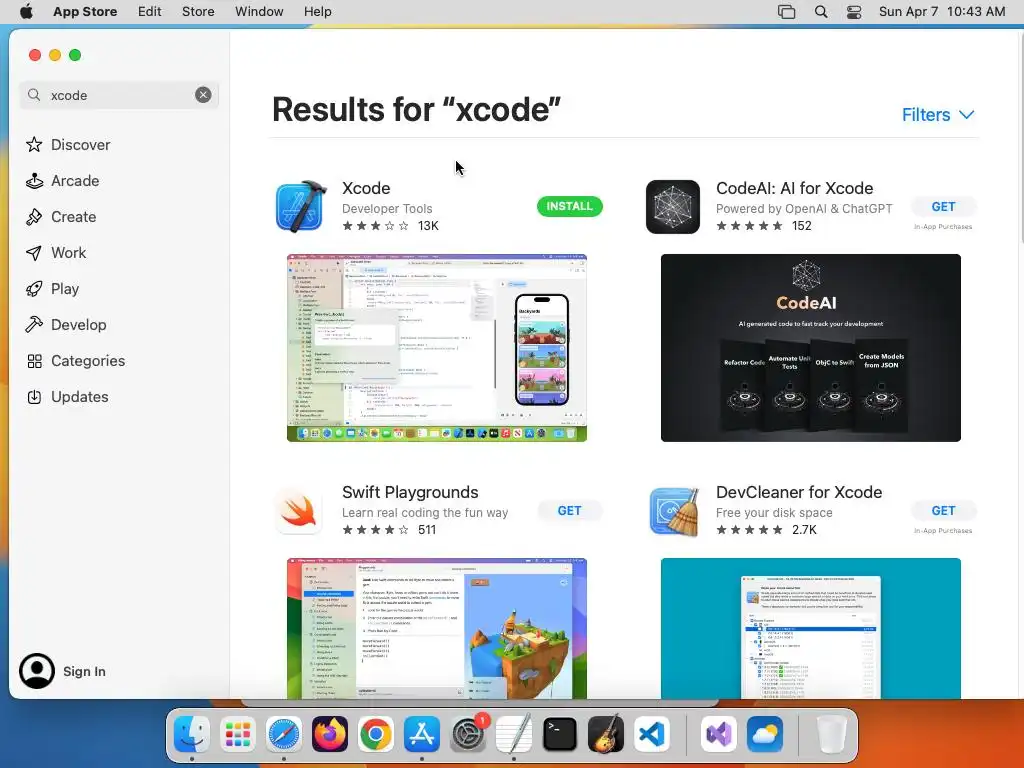Get the Swift Playgrounds app
This screenshot has width=1024, height=768.
(569, 511)
